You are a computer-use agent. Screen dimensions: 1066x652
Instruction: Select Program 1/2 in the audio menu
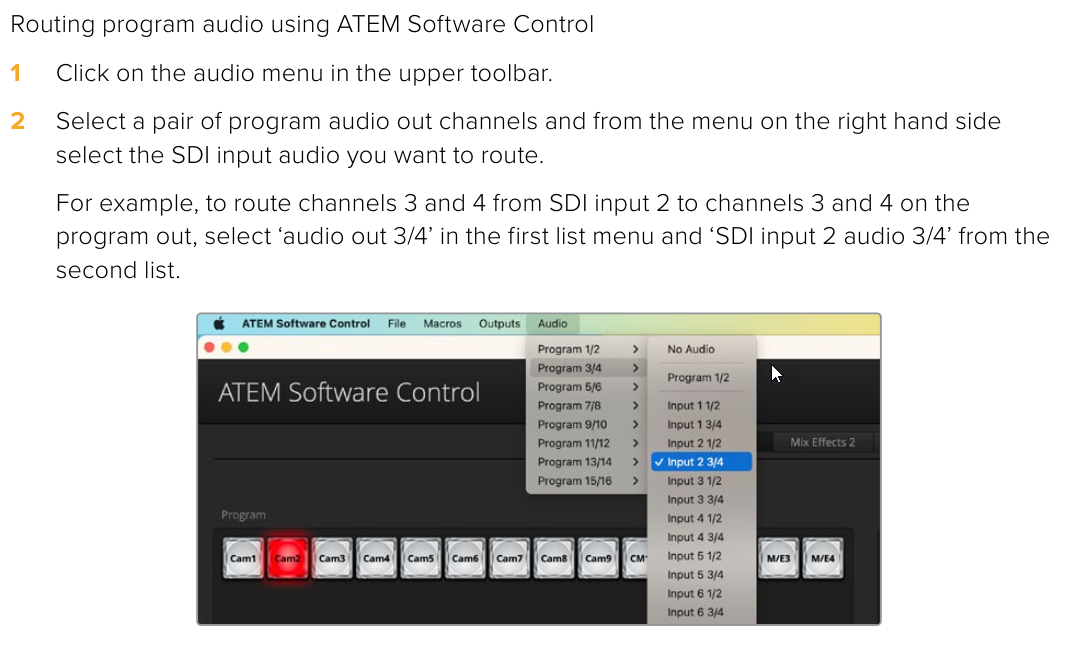pos(587,349)
